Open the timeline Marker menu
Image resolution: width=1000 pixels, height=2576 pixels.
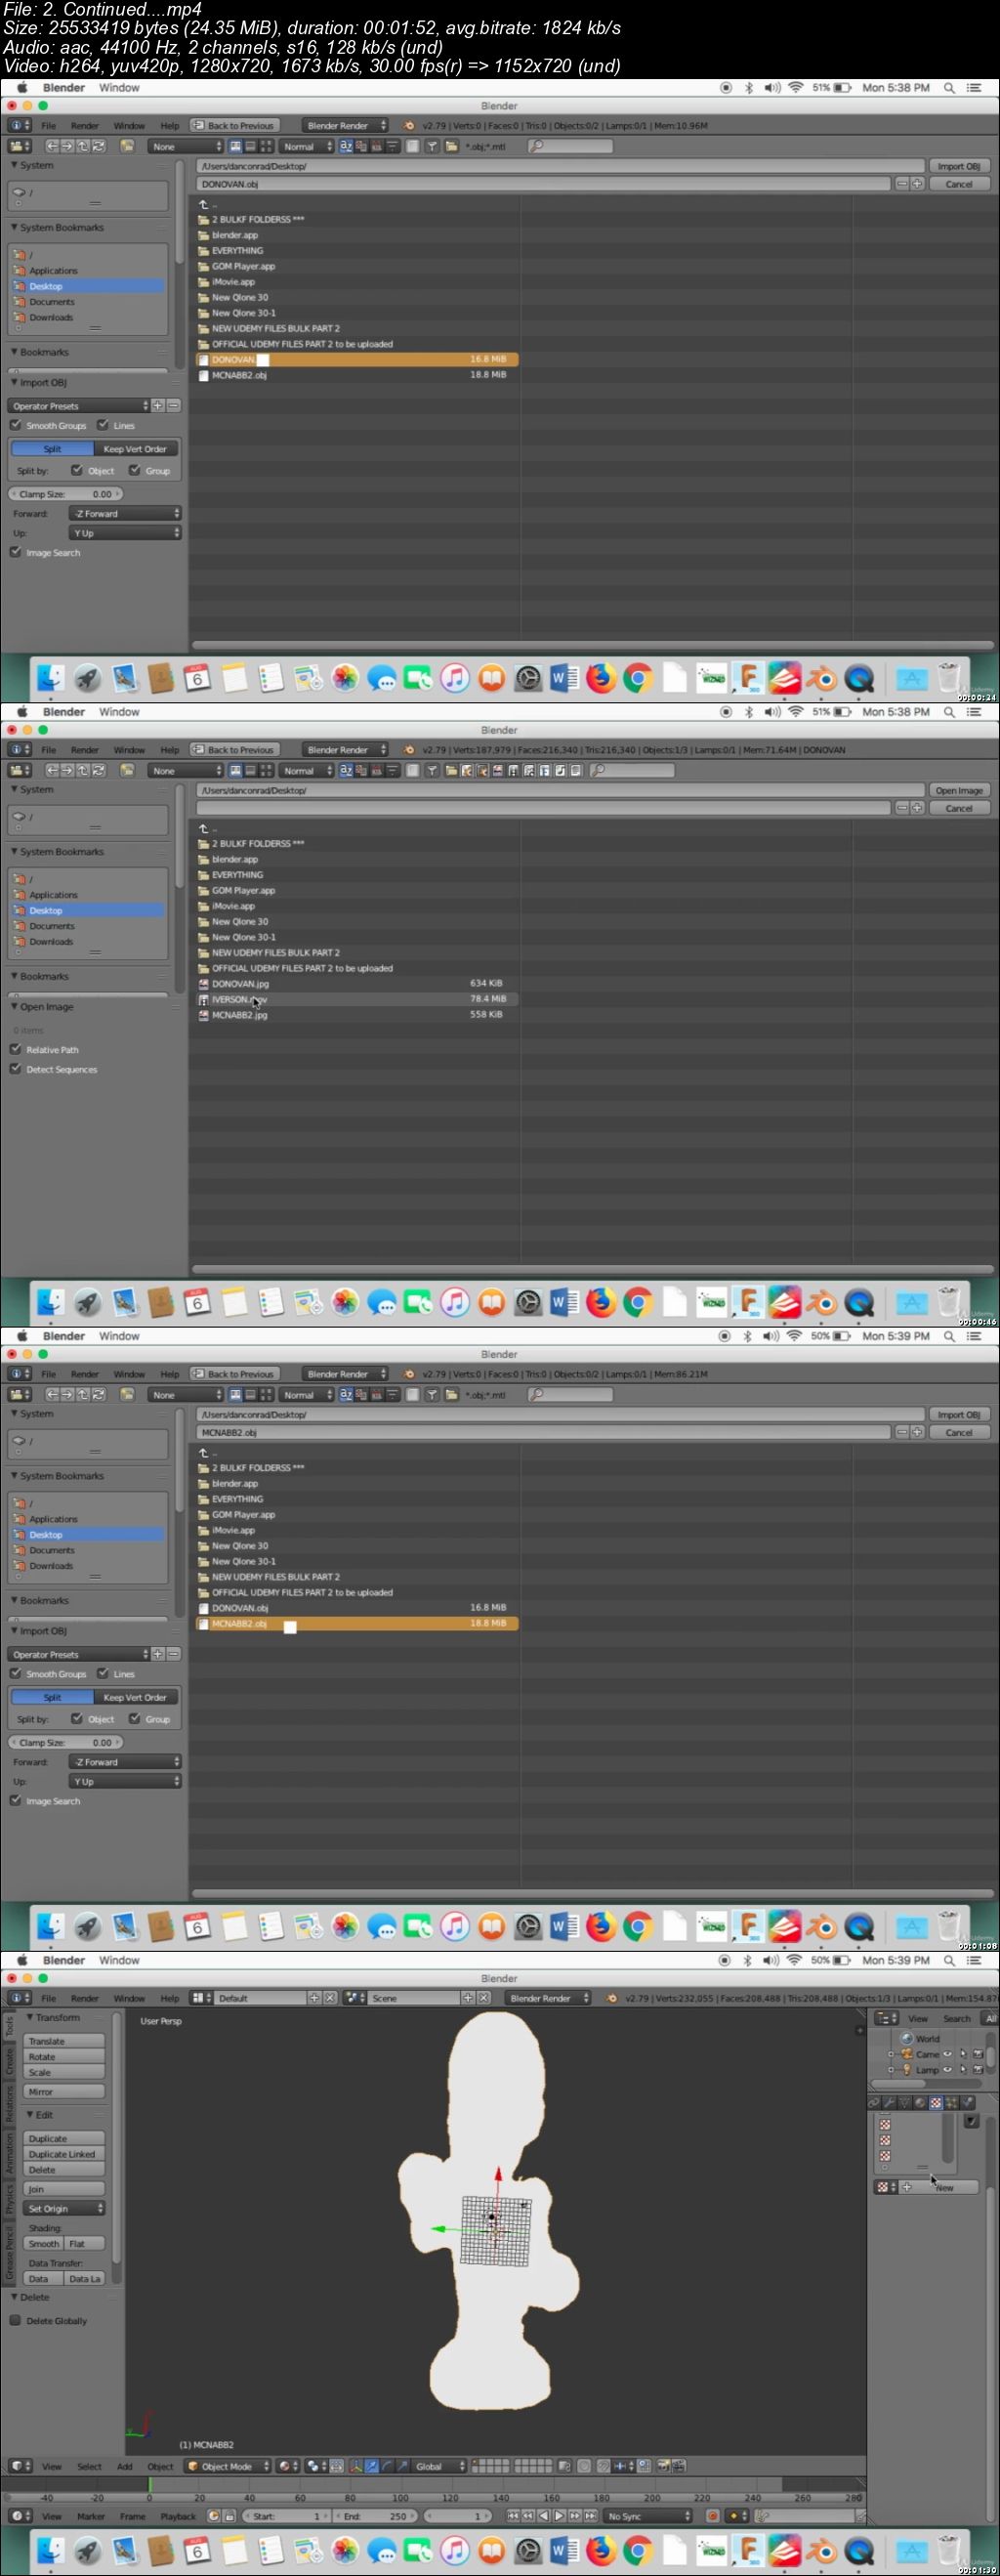[x=90, y=2516]
